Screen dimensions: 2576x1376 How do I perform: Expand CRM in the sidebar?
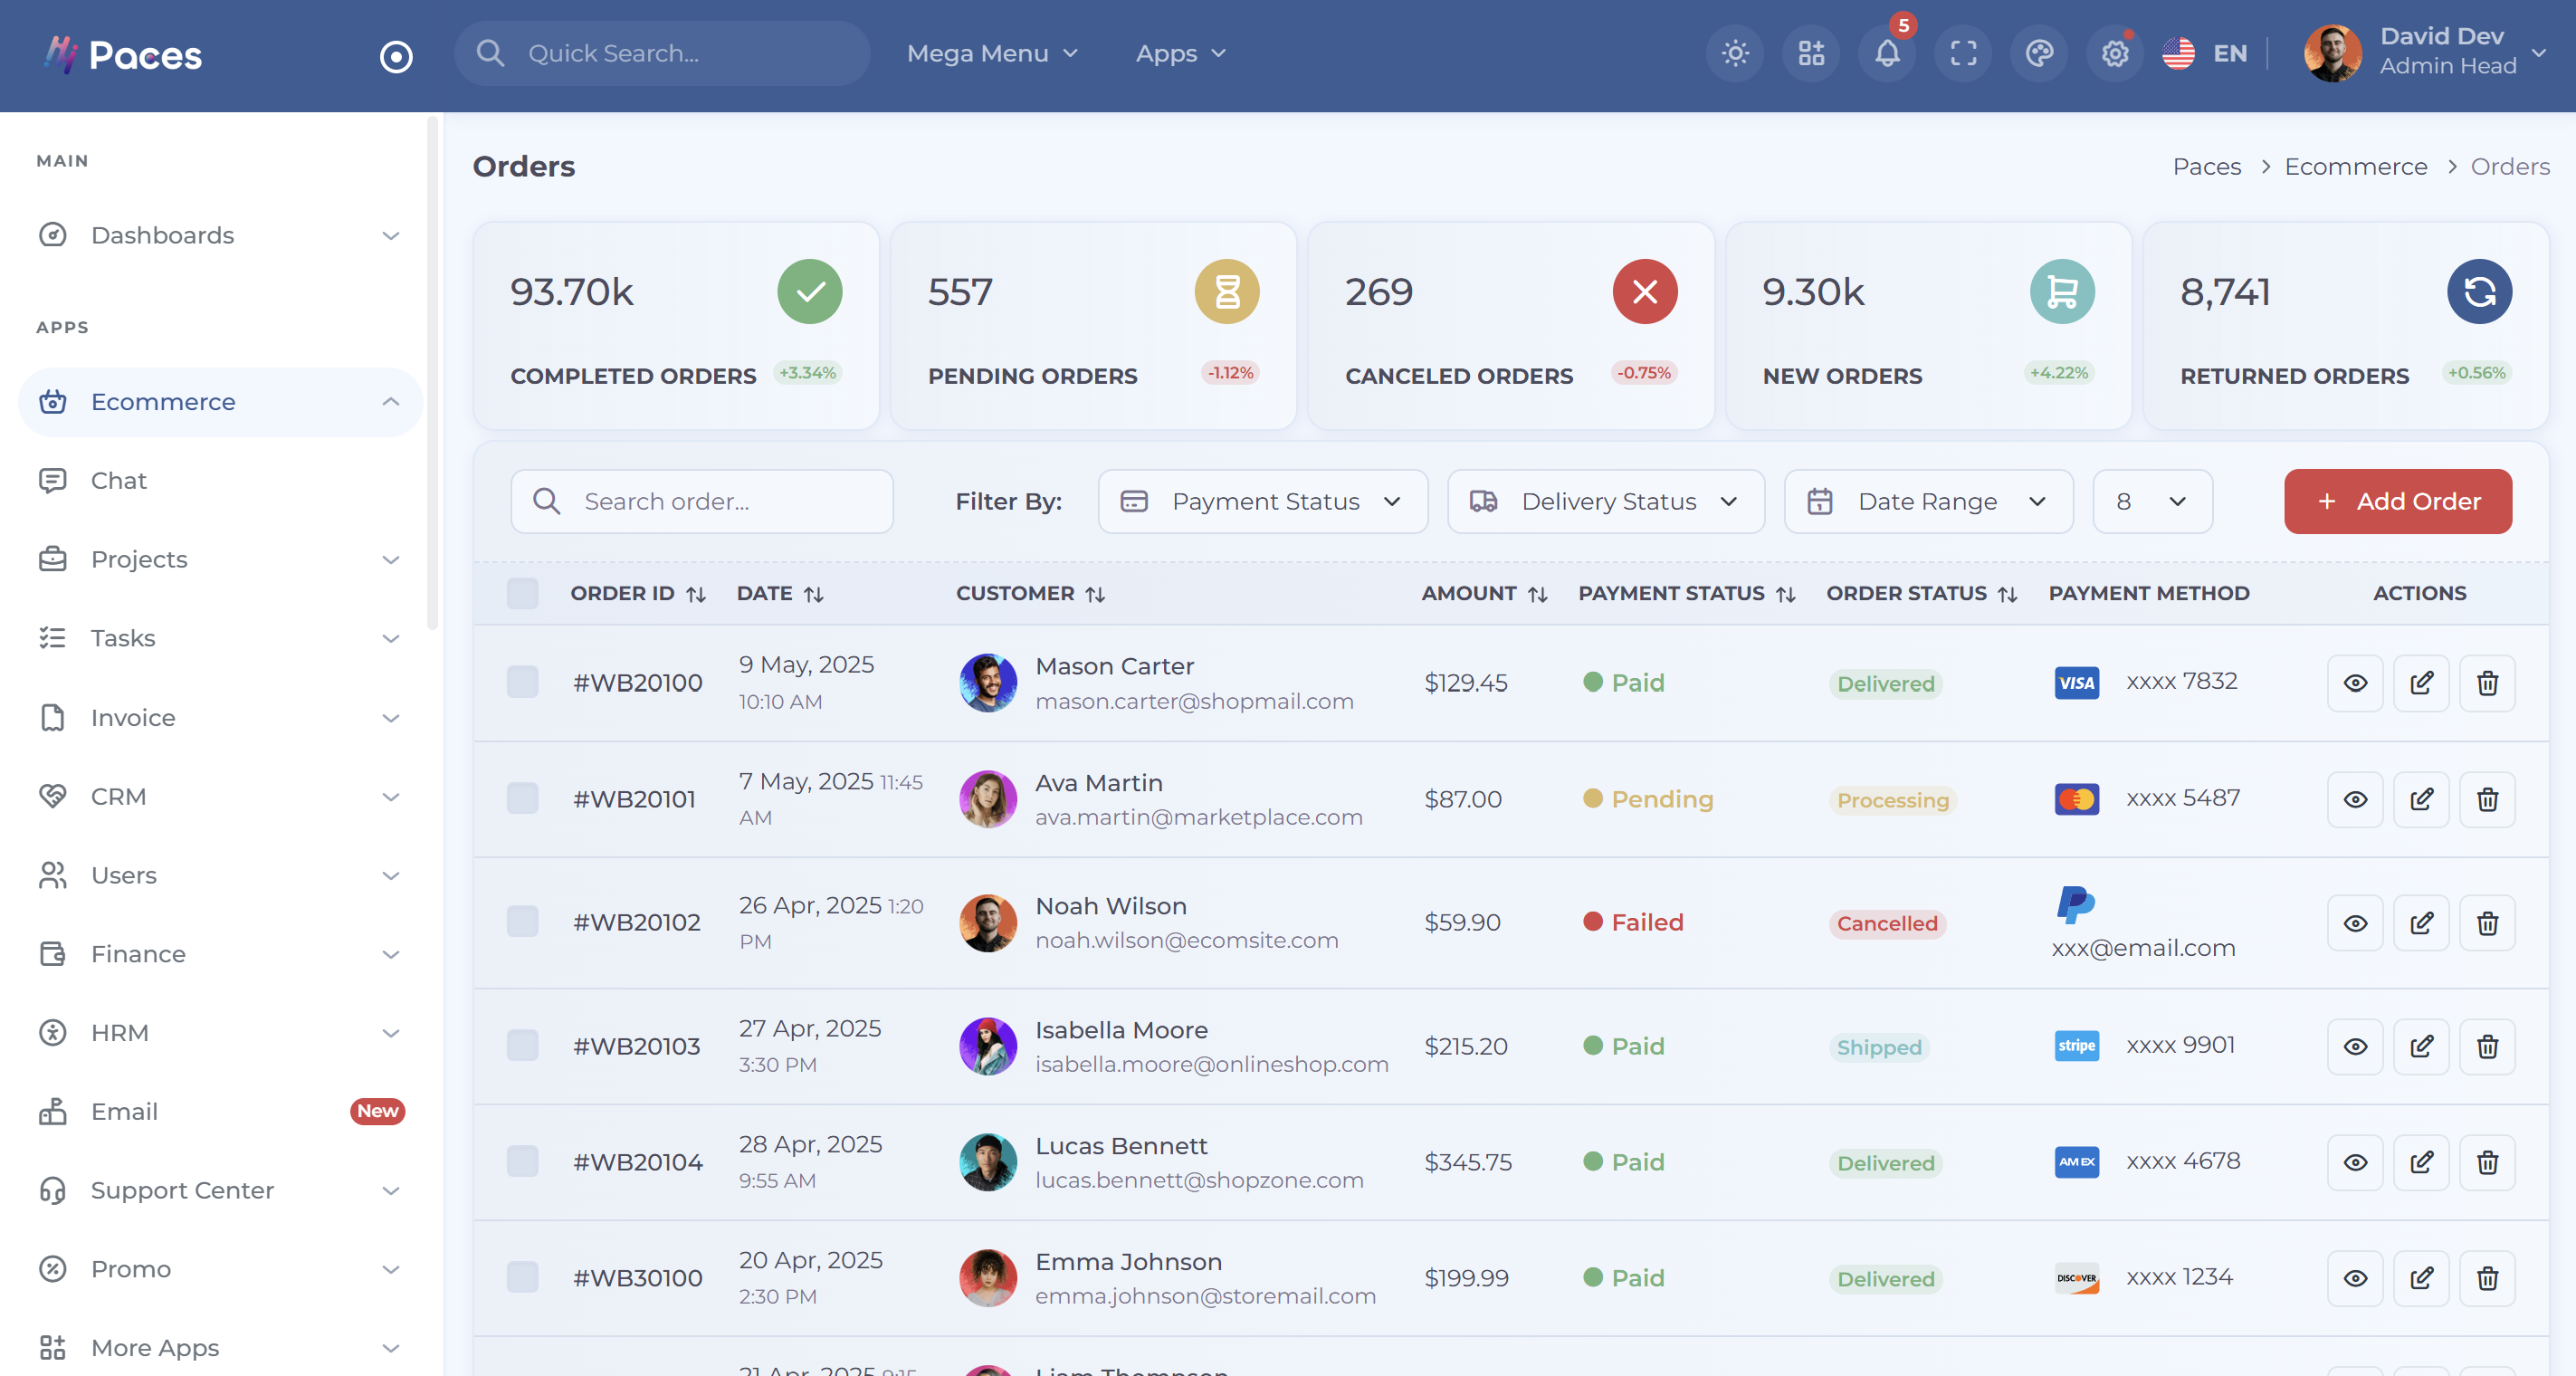220,797
